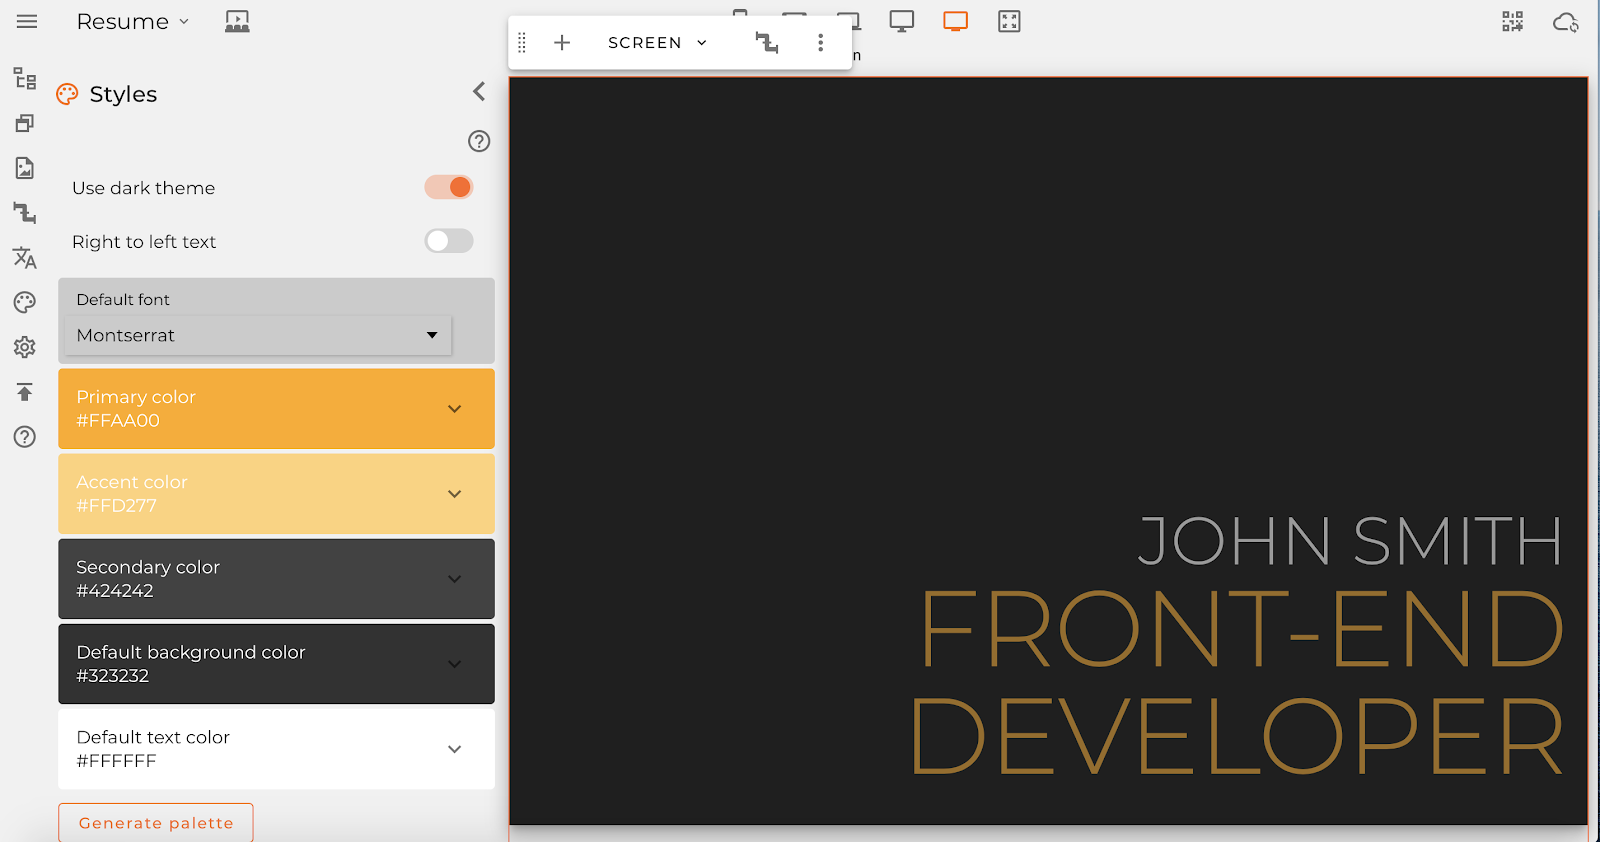Click the plus add button in toolbar
Screen dimensions: 1600x842
click(562, 43)
